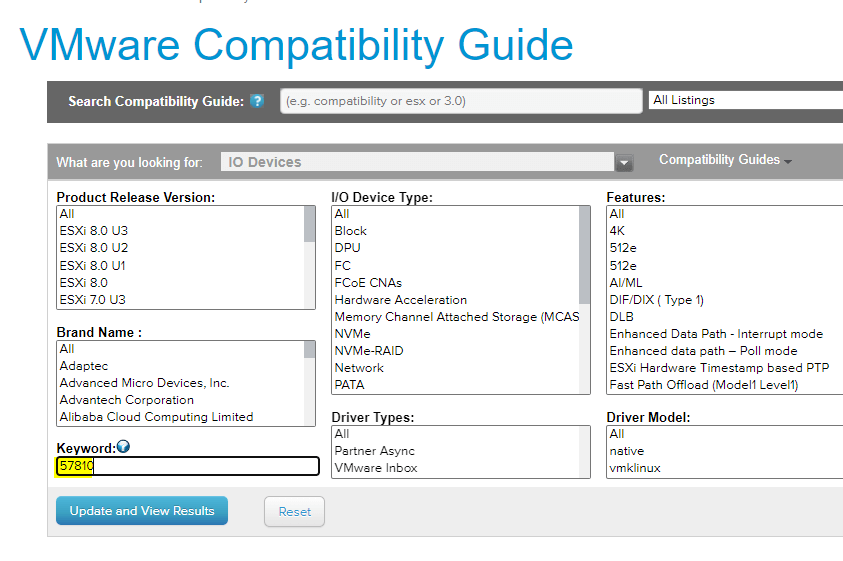The width and height of the screenshot is (843, 561).
Task: Click the Product Release Version scrollbar thumb
Action: click(x=309, y=224)
